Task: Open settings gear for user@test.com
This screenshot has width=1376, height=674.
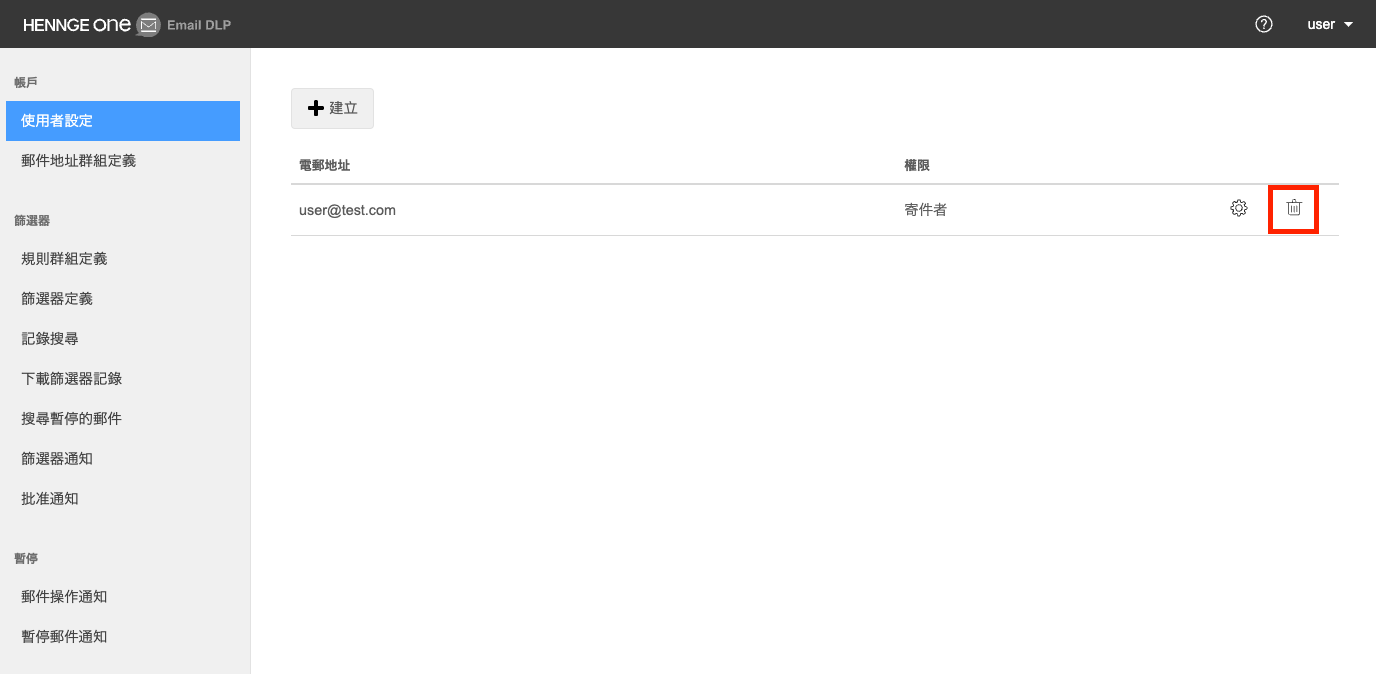Action: (1239, 209)
